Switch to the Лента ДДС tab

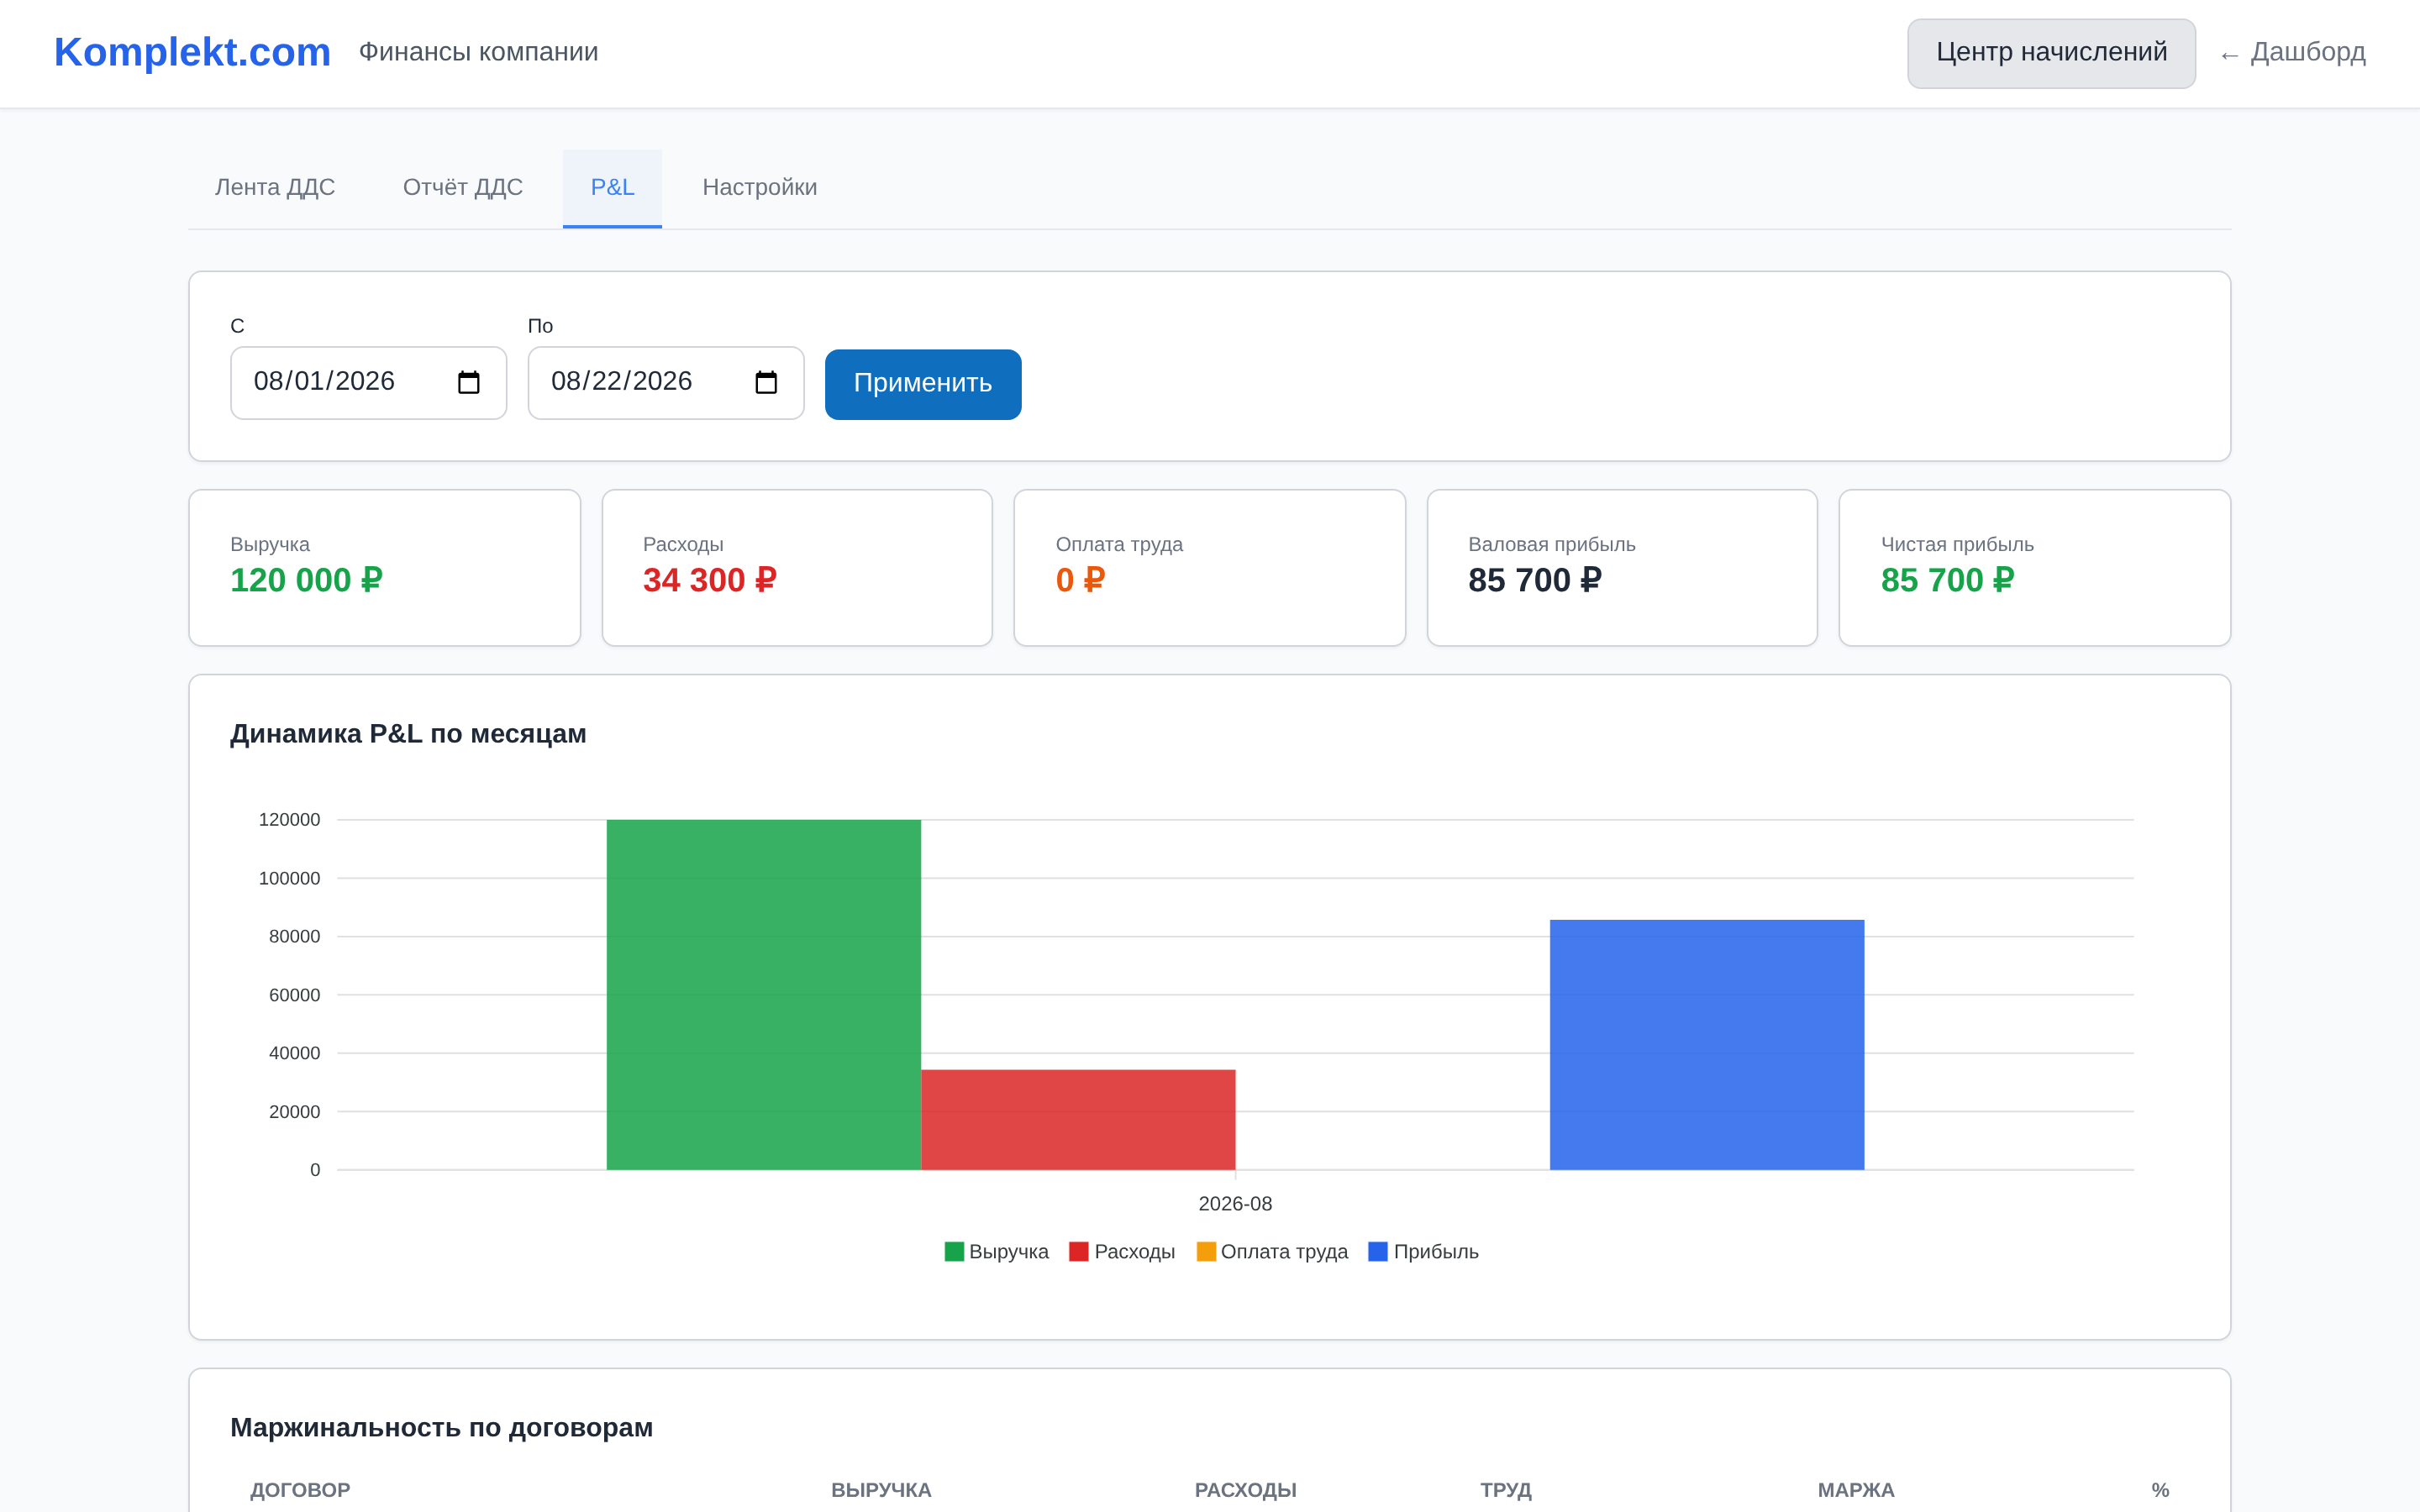pos(275,188)
